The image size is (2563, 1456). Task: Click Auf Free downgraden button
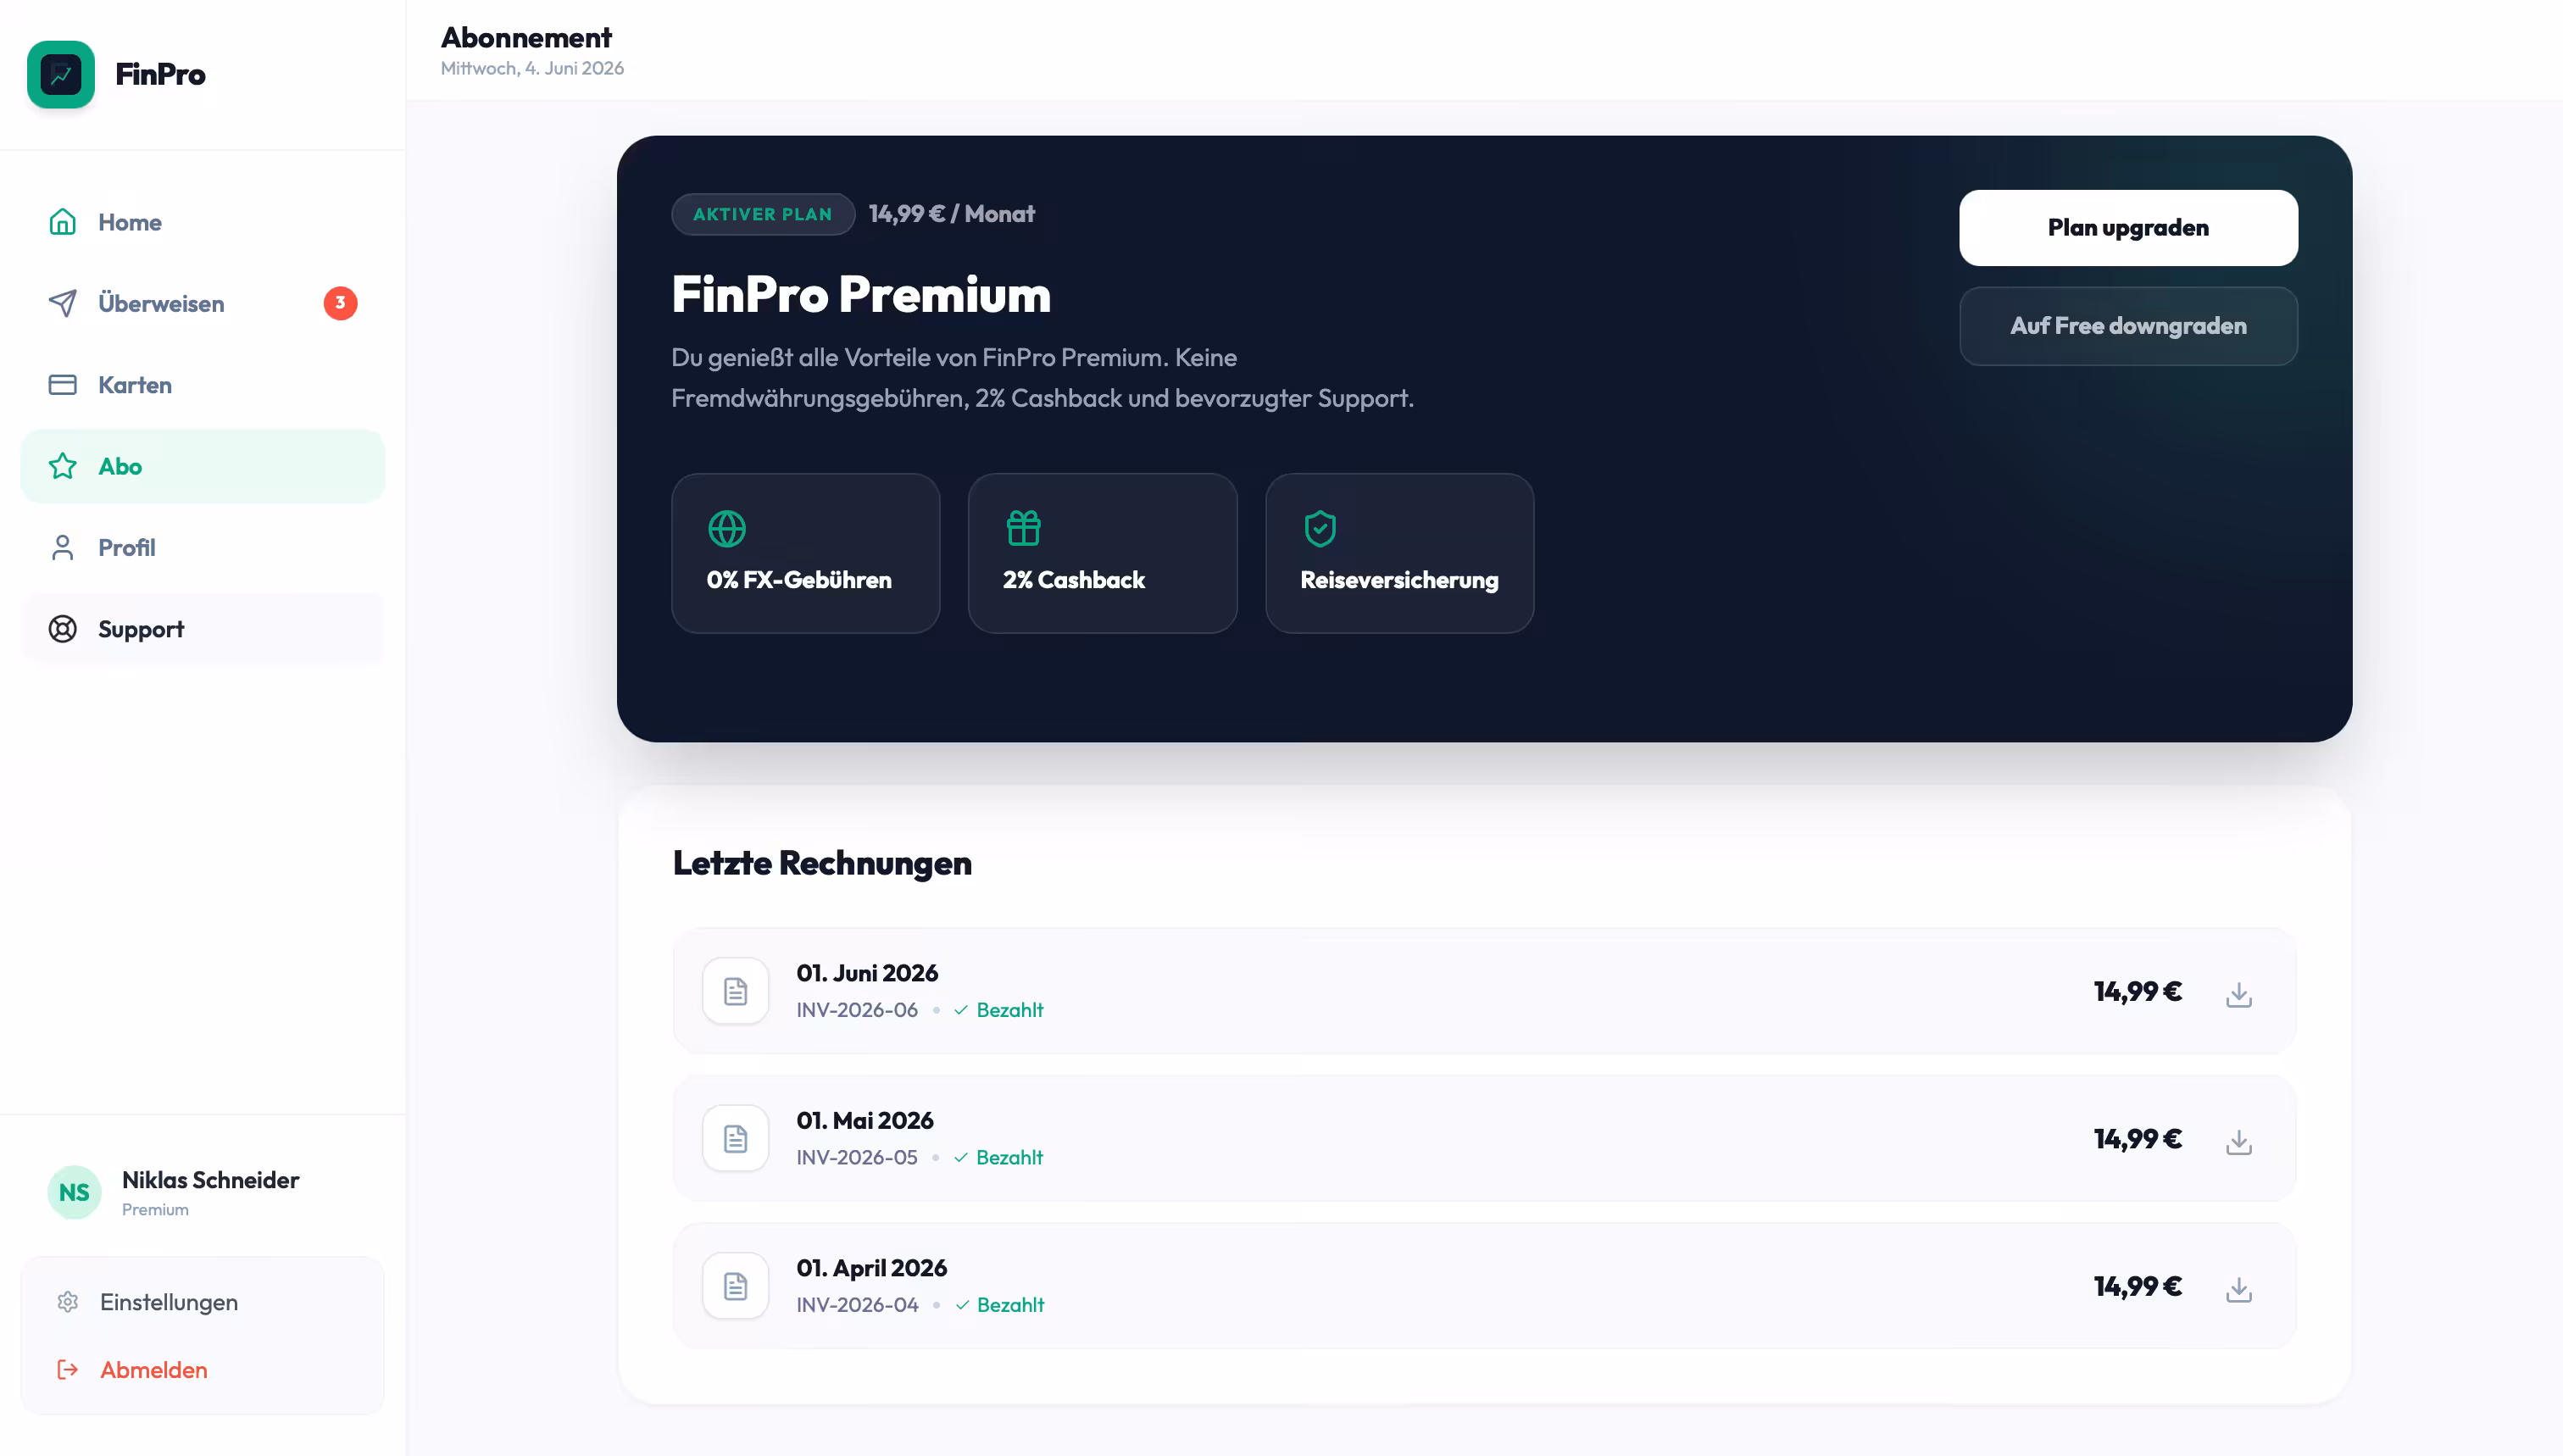pyautogui.click(x=2128, y=326)
